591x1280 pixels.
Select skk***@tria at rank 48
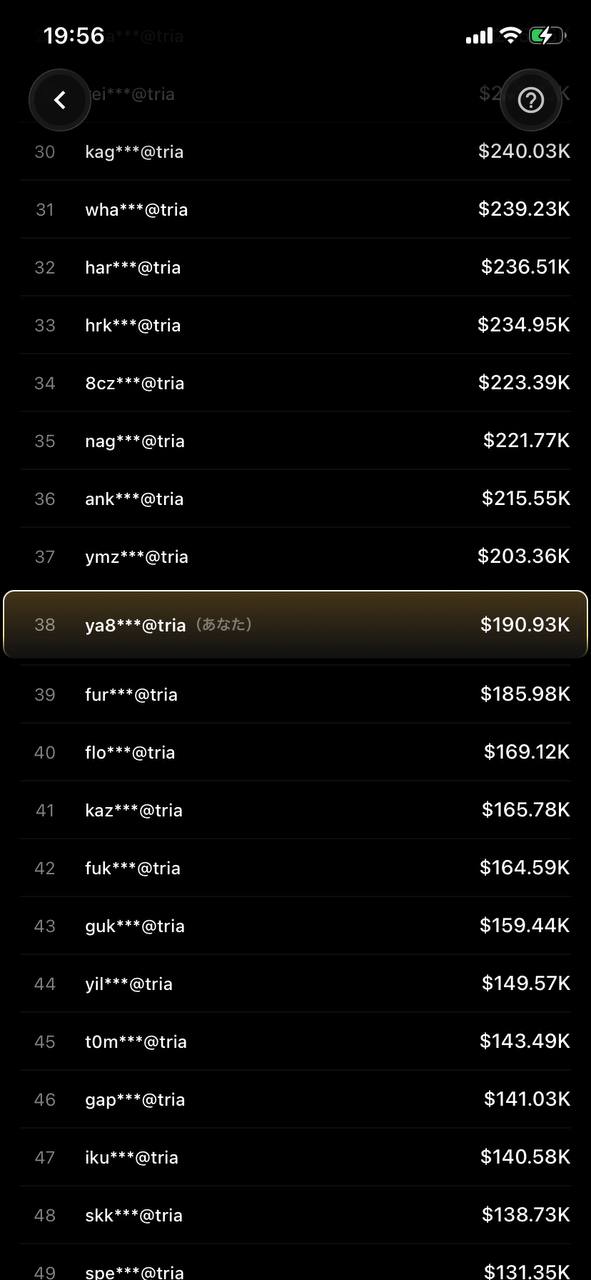295,1216
